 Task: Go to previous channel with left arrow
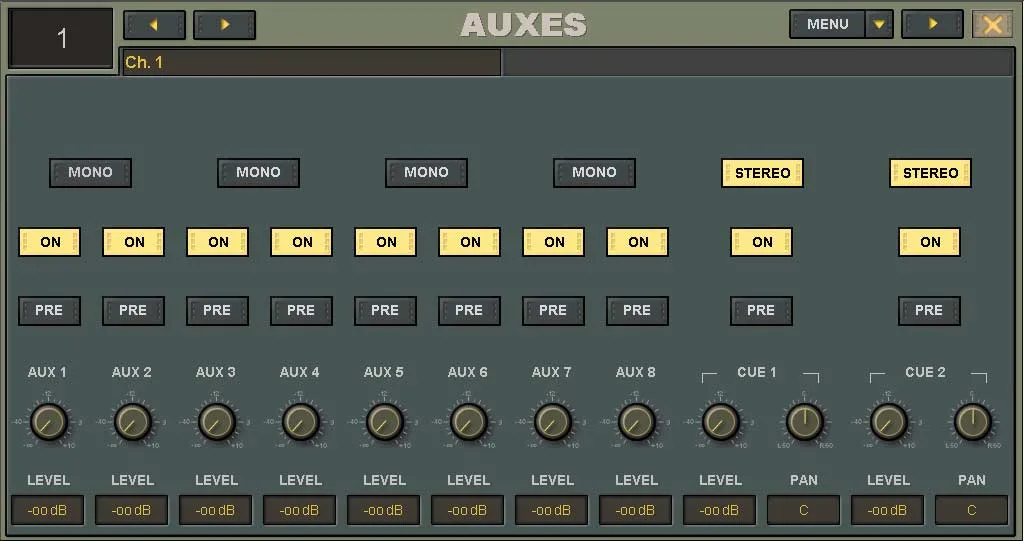154,25
